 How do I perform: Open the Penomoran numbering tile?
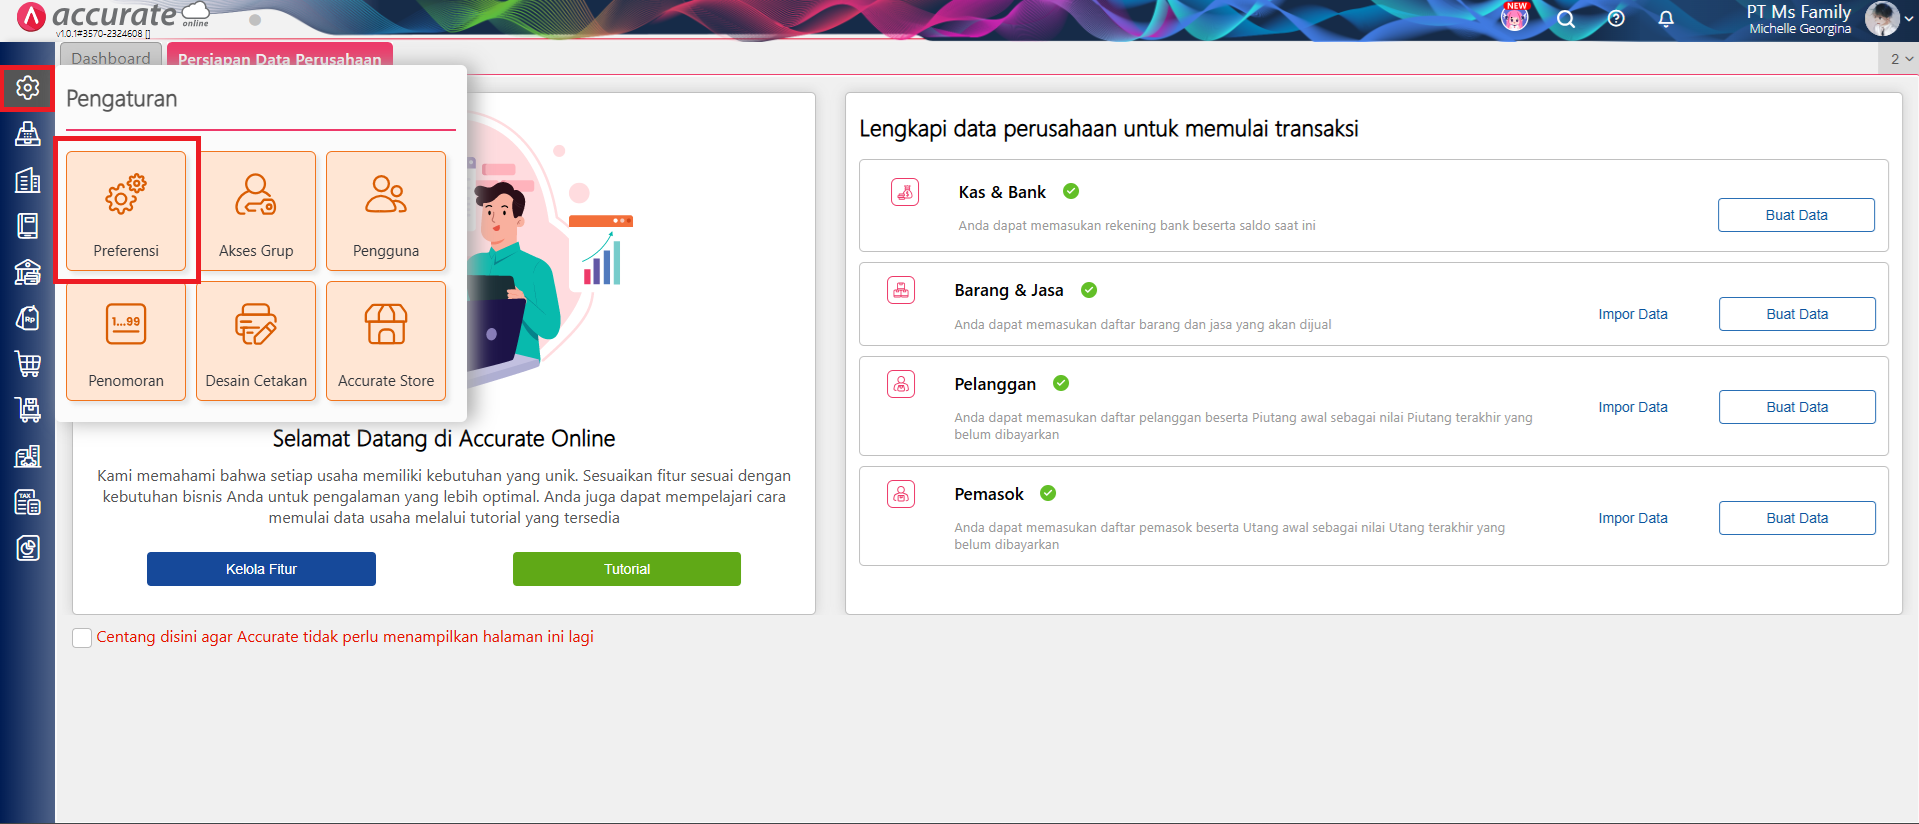click(126, 341)
